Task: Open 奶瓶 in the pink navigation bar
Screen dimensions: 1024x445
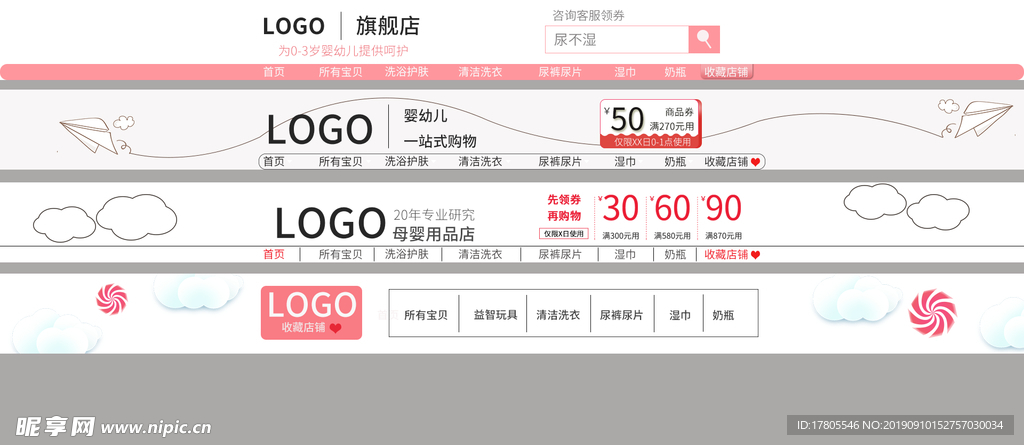Action: coord(675,72)
